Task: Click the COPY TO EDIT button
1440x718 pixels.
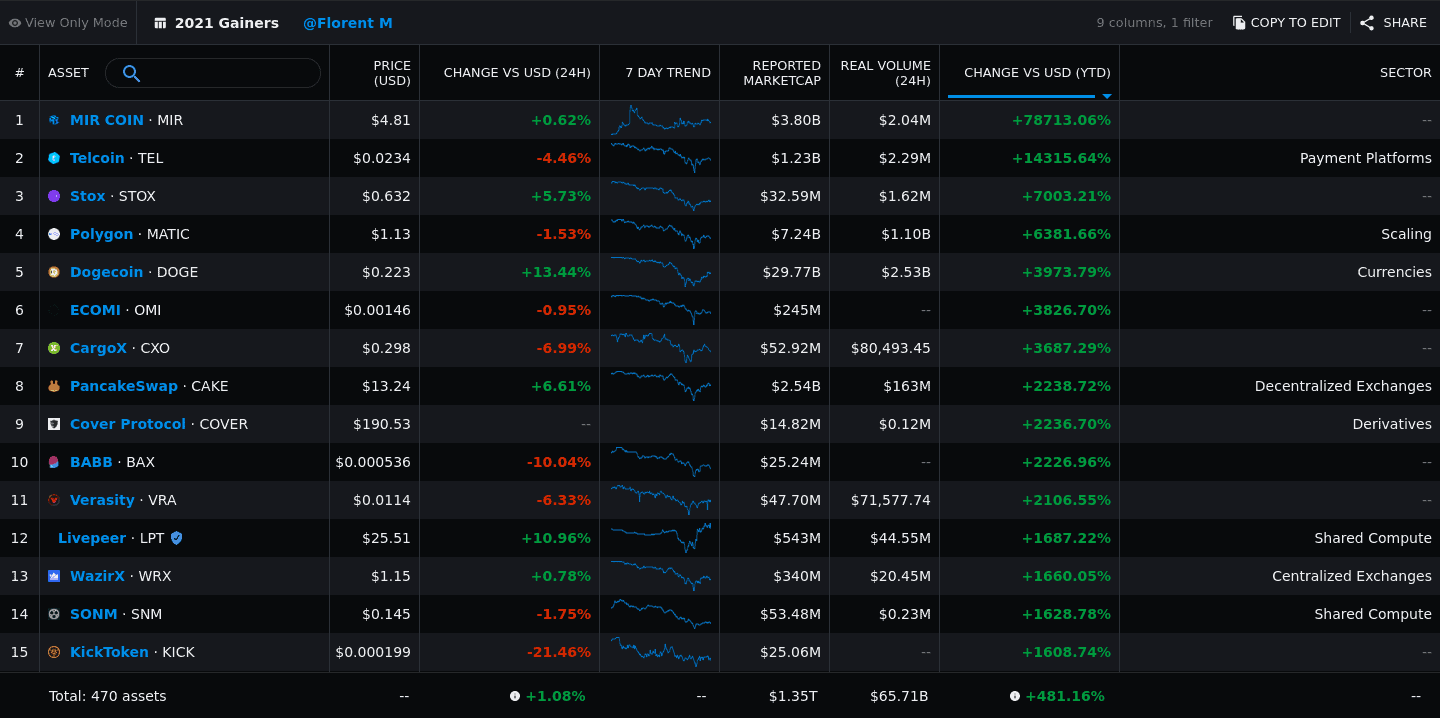Action: [1286, 23]
